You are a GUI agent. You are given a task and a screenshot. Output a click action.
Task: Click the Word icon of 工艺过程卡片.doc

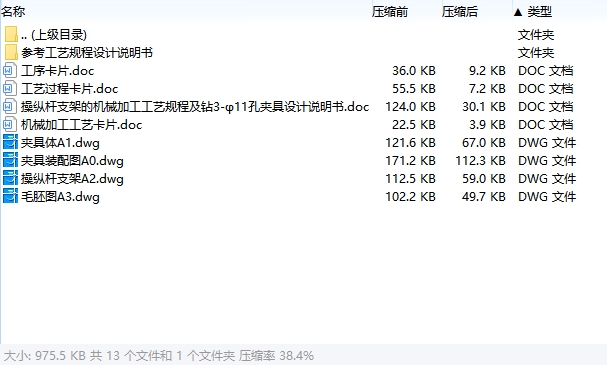[10, 89]
